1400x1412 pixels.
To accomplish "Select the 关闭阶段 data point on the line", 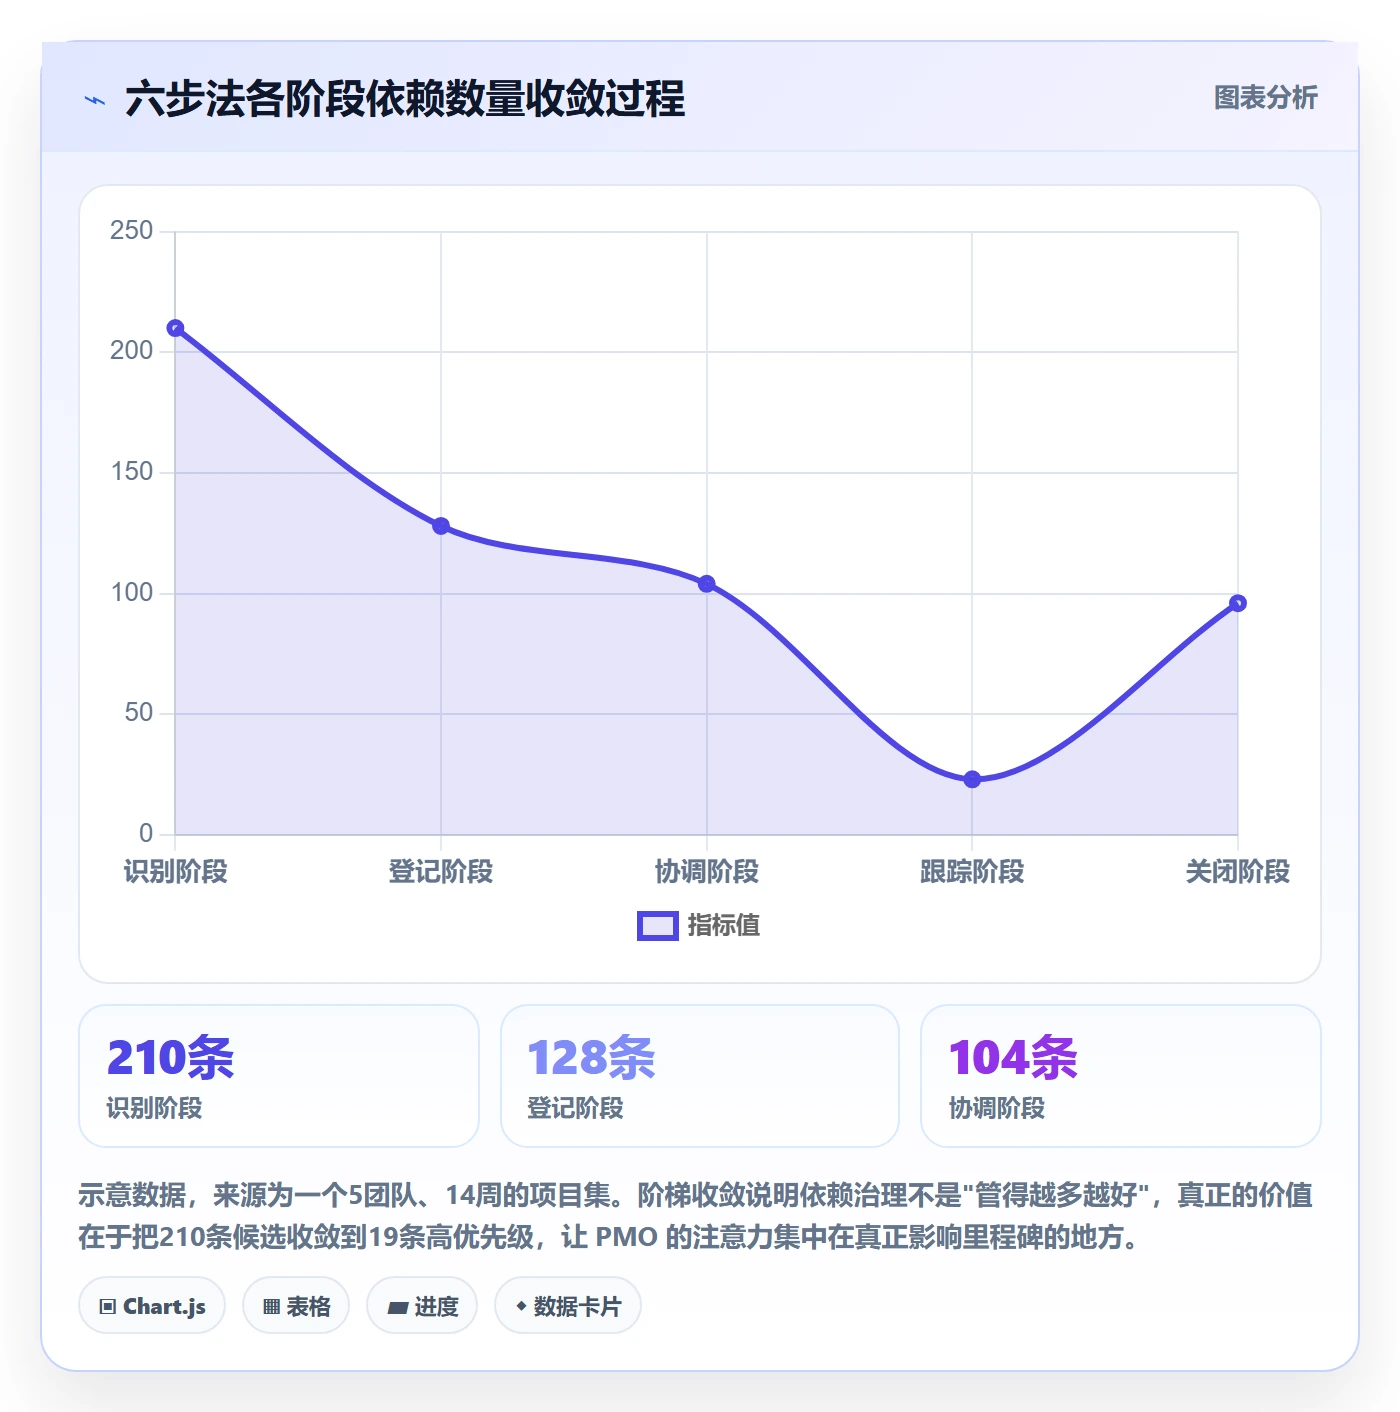I will [1238, 603].
